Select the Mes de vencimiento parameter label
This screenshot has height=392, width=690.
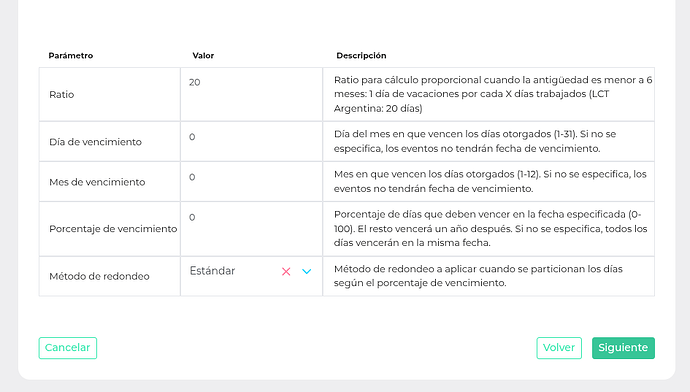tap(97, 182)
